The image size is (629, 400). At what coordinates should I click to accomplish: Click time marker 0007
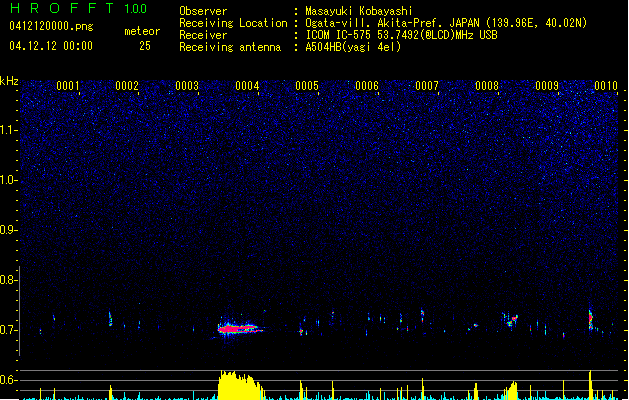click(427, 86)
